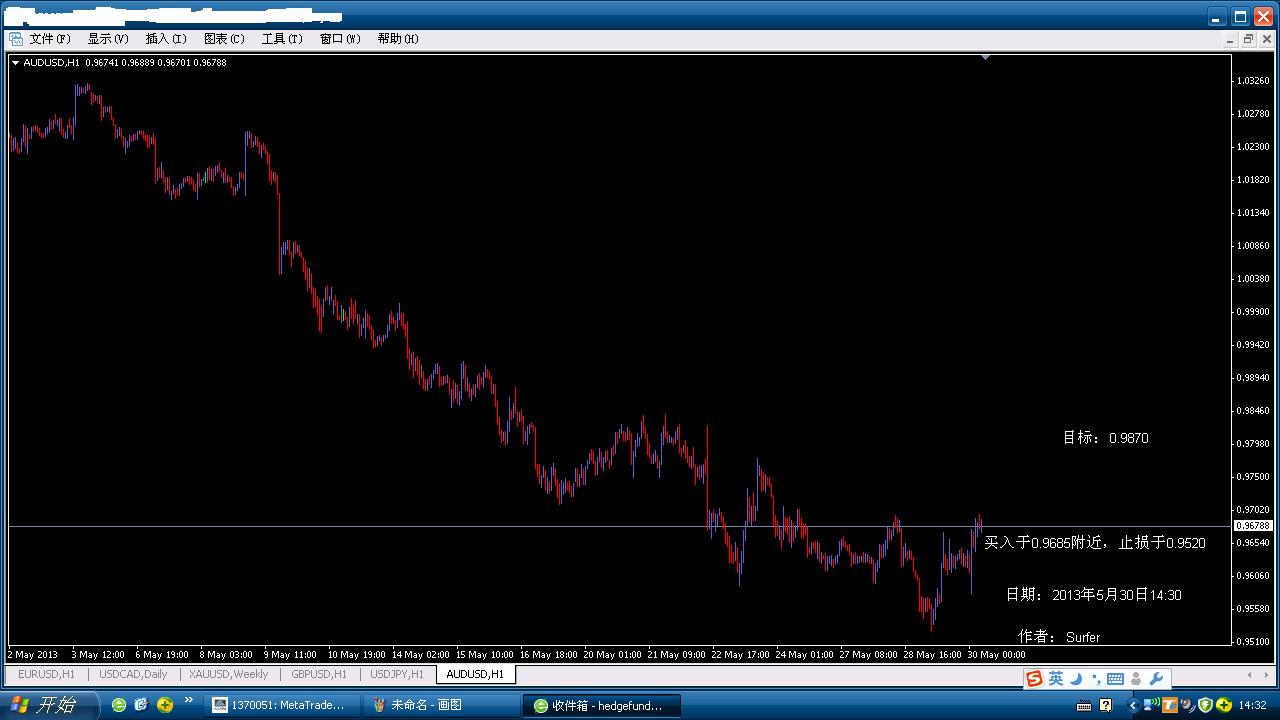This screenshot has height=720, width=1280.
Task: Click the 开始 Start button
Action: tap(48, 705)
